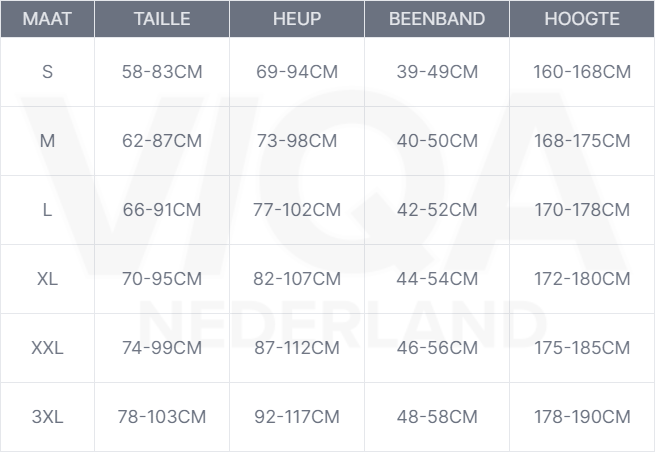
Task: Click height value 172-180CM
Action: tap(582, 279)
